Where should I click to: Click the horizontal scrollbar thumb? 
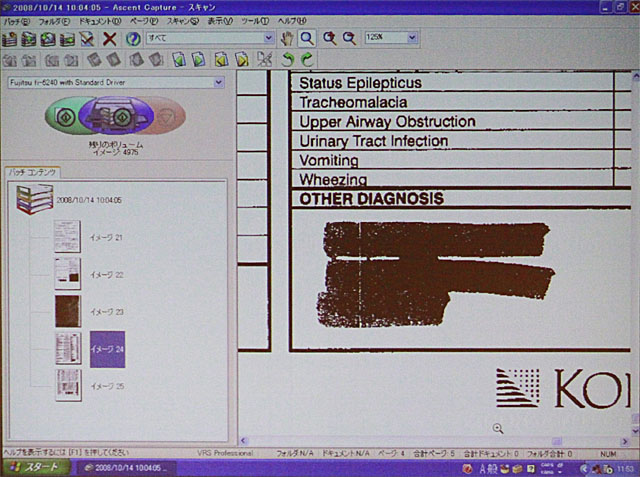(557, 441)
